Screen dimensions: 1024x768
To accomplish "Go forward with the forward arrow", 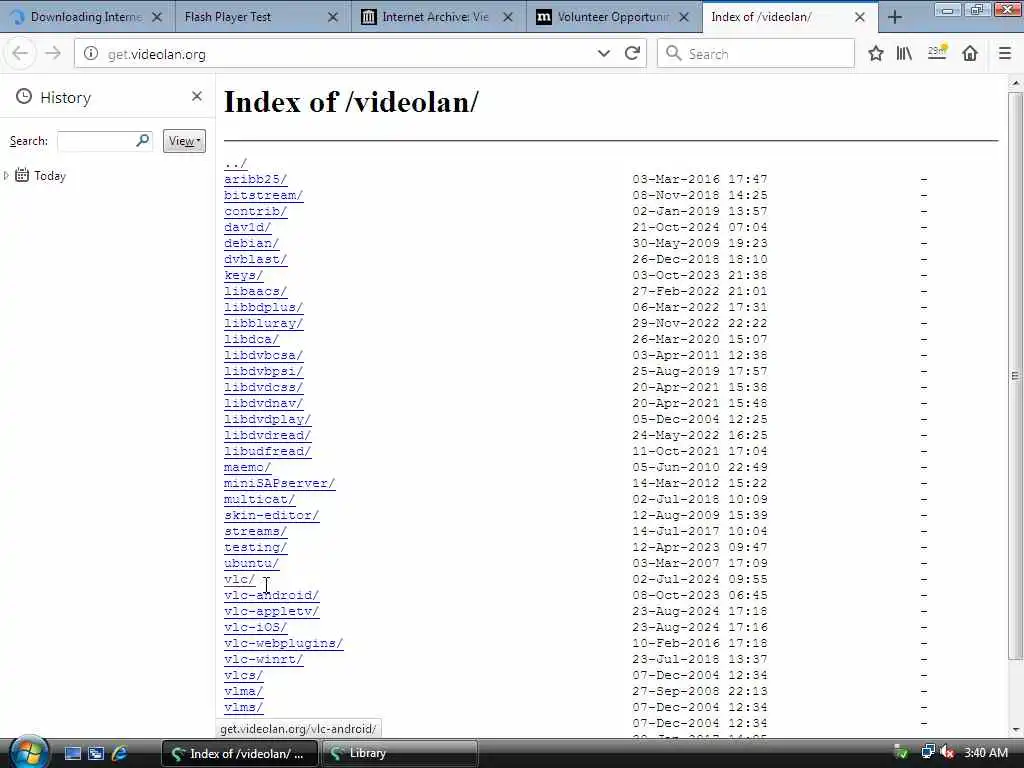I will [x=54, y=54].
